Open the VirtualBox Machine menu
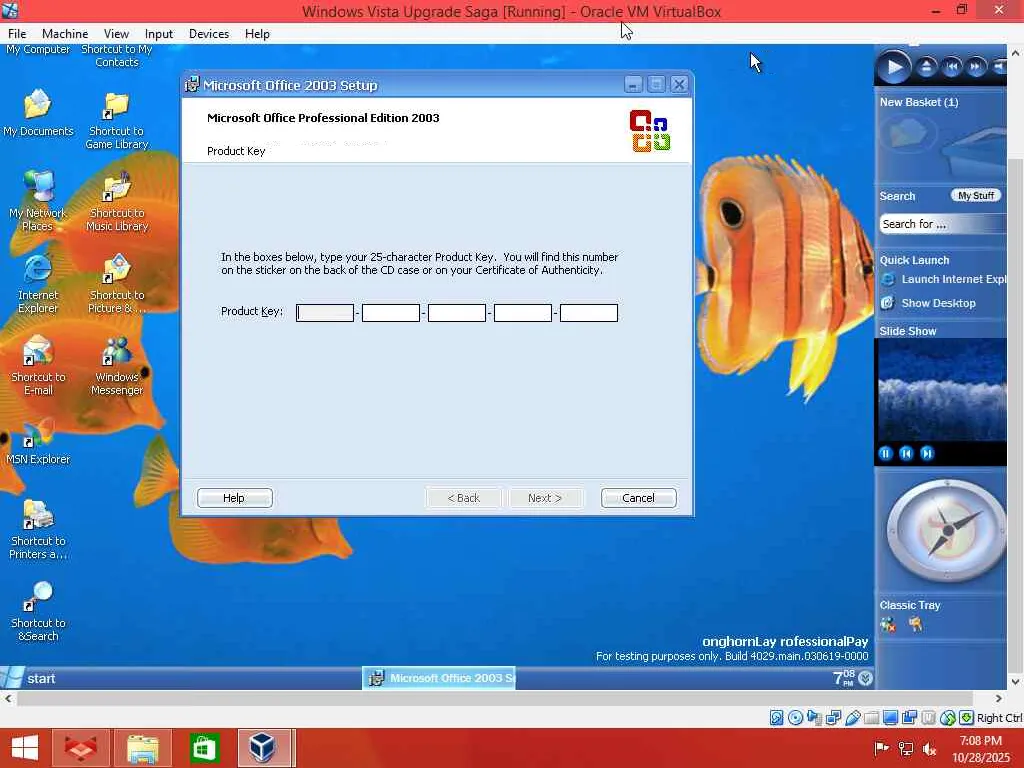 pos(65,34)
